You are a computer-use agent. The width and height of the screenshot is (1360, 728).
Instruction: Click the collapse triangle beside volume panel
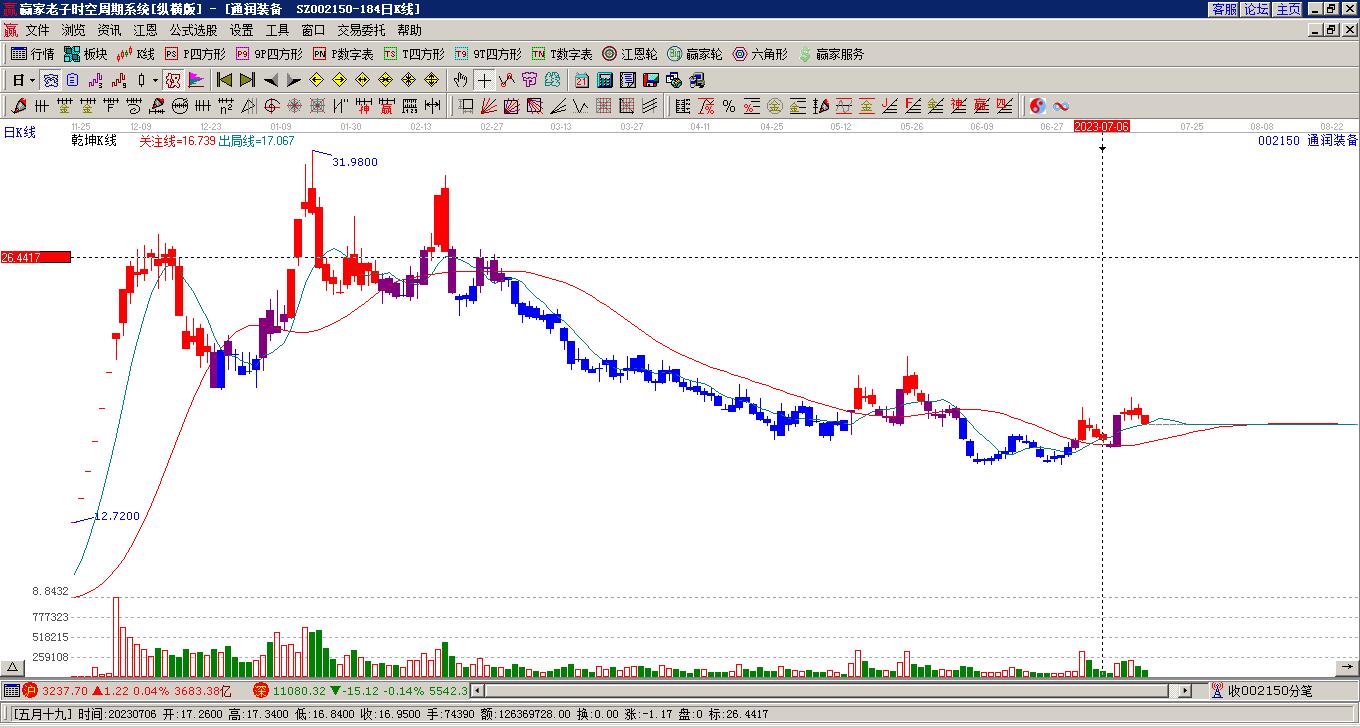pyautogui.click(x=13, y=668)
